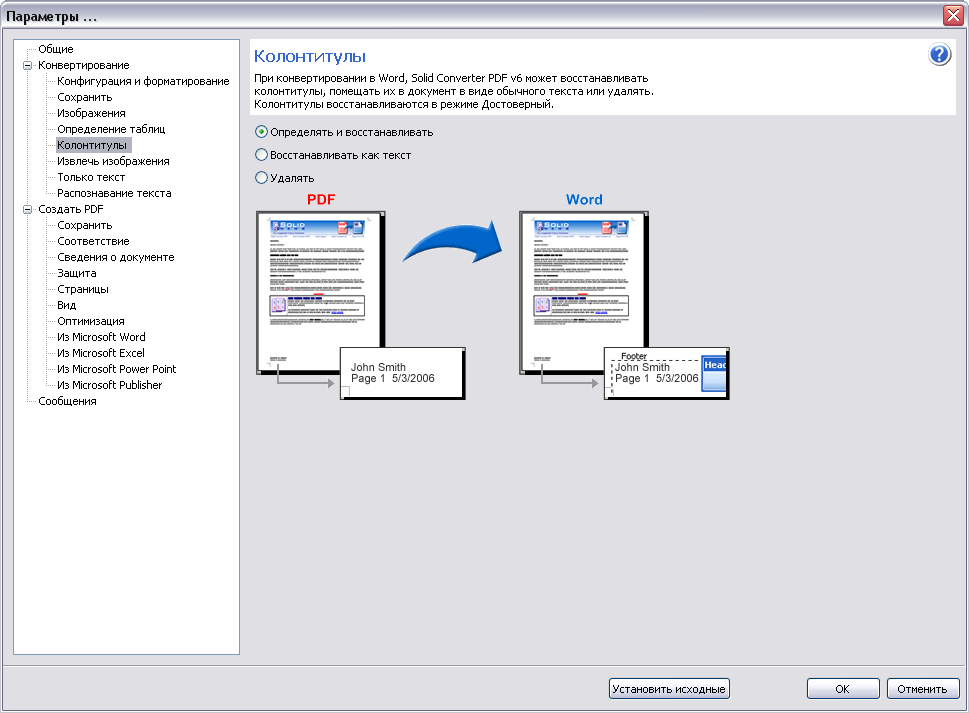969x713 pixels.
Task: Click the blue help question mark icon
Action: click(939, 55)
